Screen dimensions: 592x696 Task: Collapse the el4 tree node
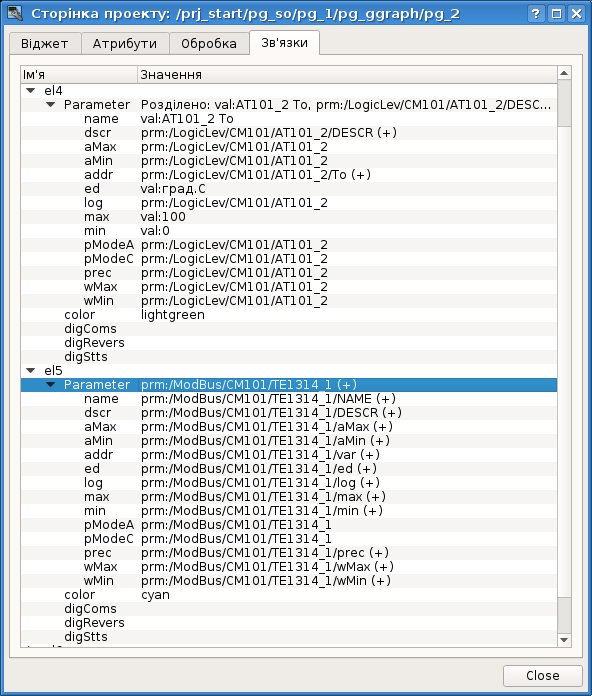(31, 91)
